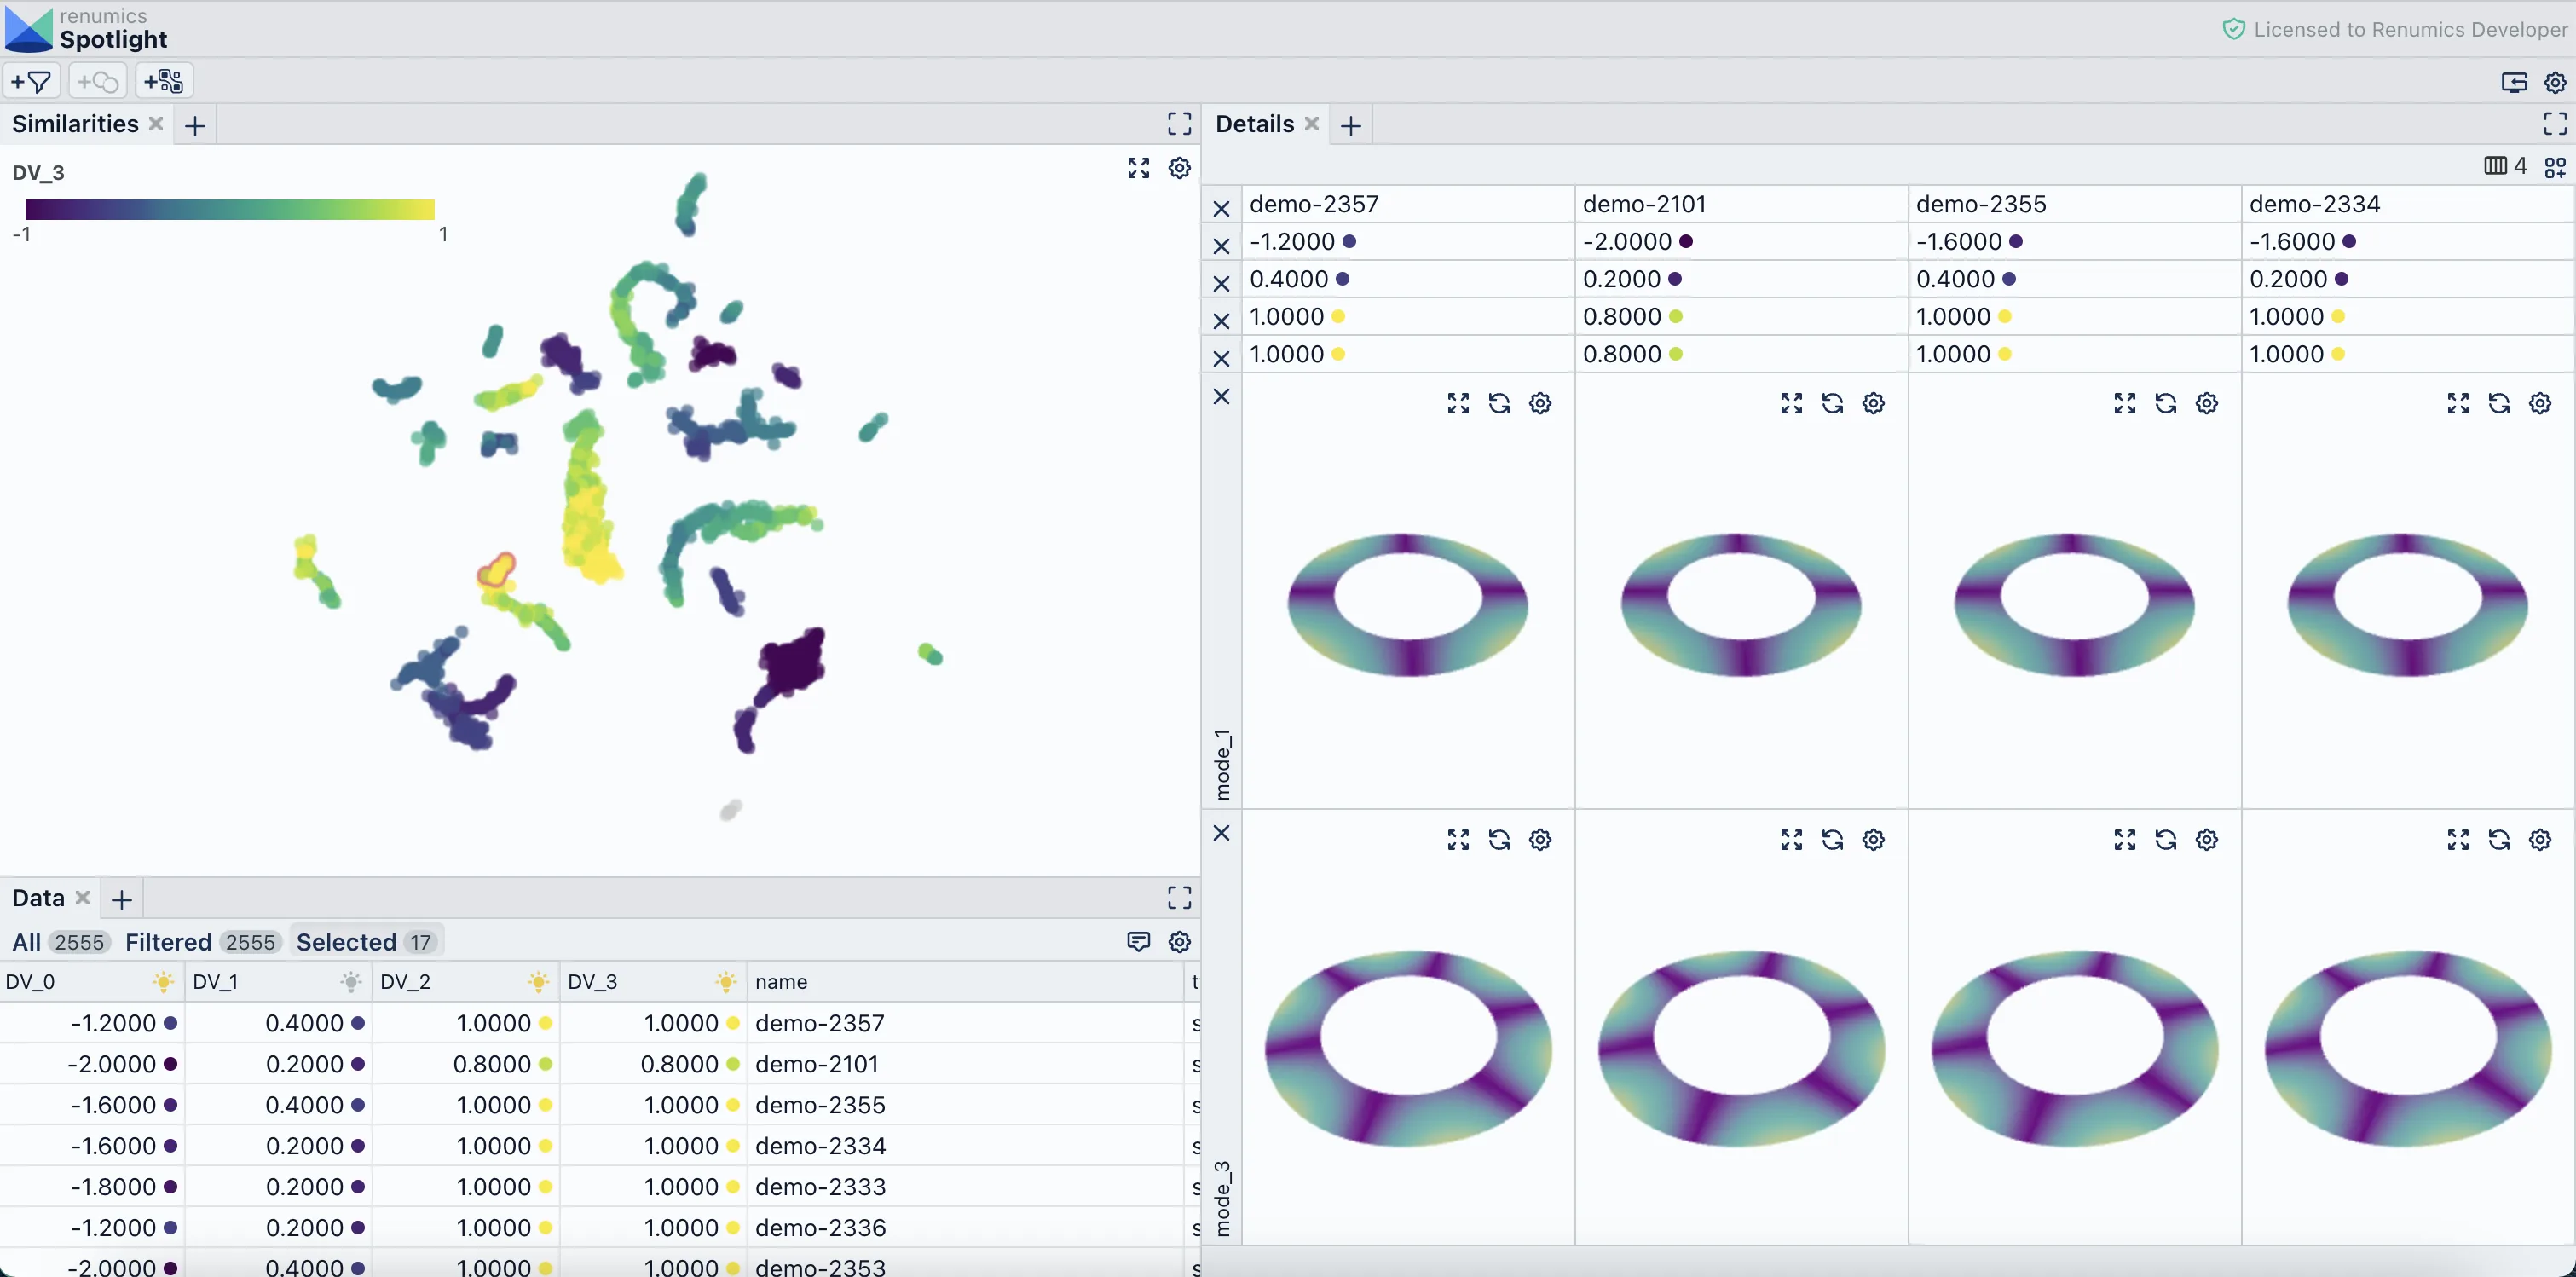Open mode_1 mesh settings for demo-2334
The image size is (2576, 1277).
click(2539, 403)
